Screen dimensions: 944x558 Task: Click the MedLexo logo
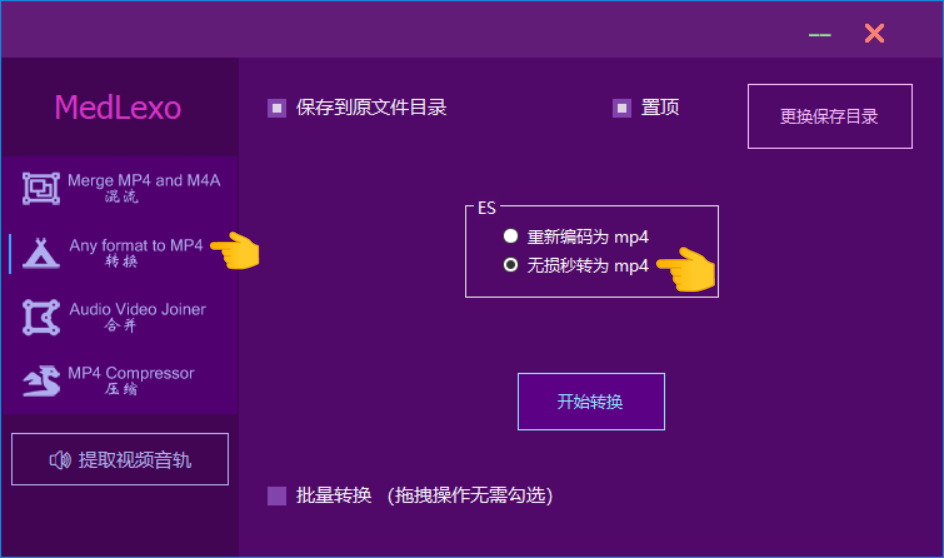(x=118, y=108)
